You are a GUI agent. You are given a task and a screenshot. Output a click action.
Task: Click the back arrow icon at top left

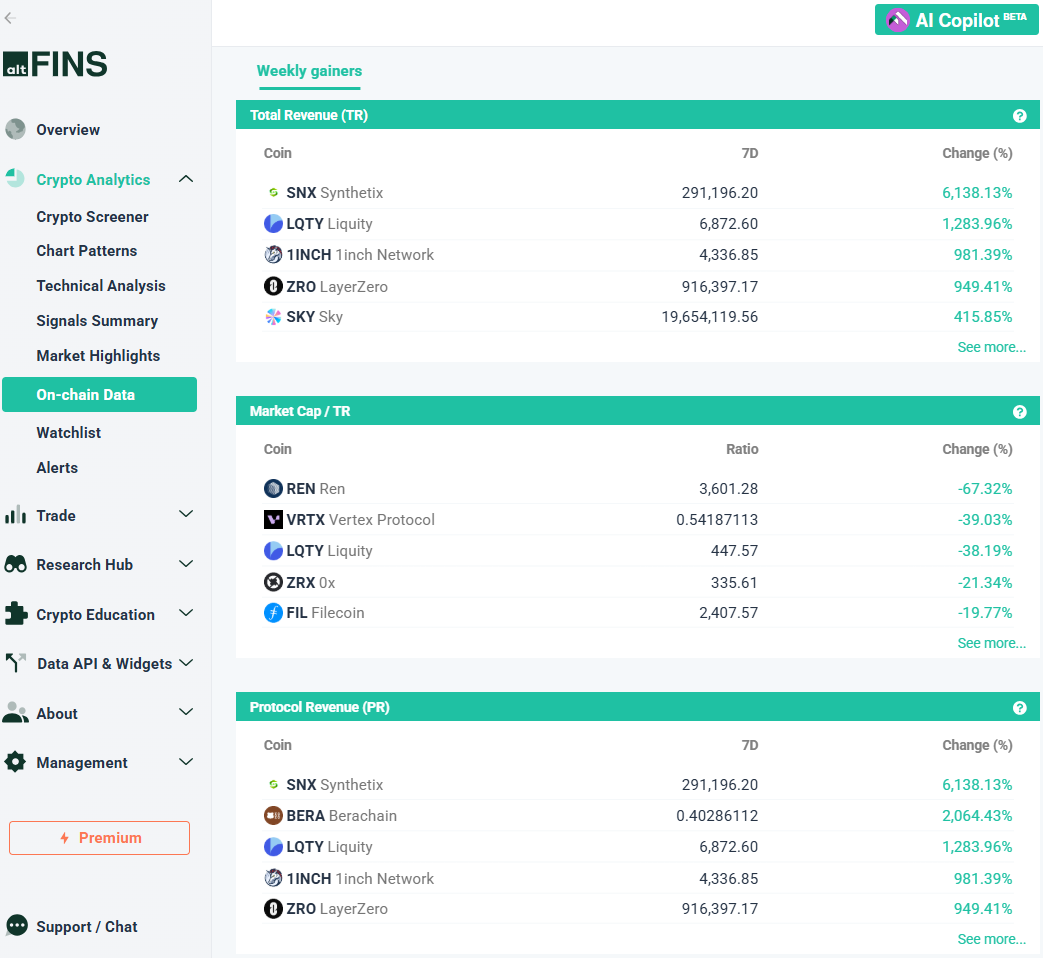point(9,18)
